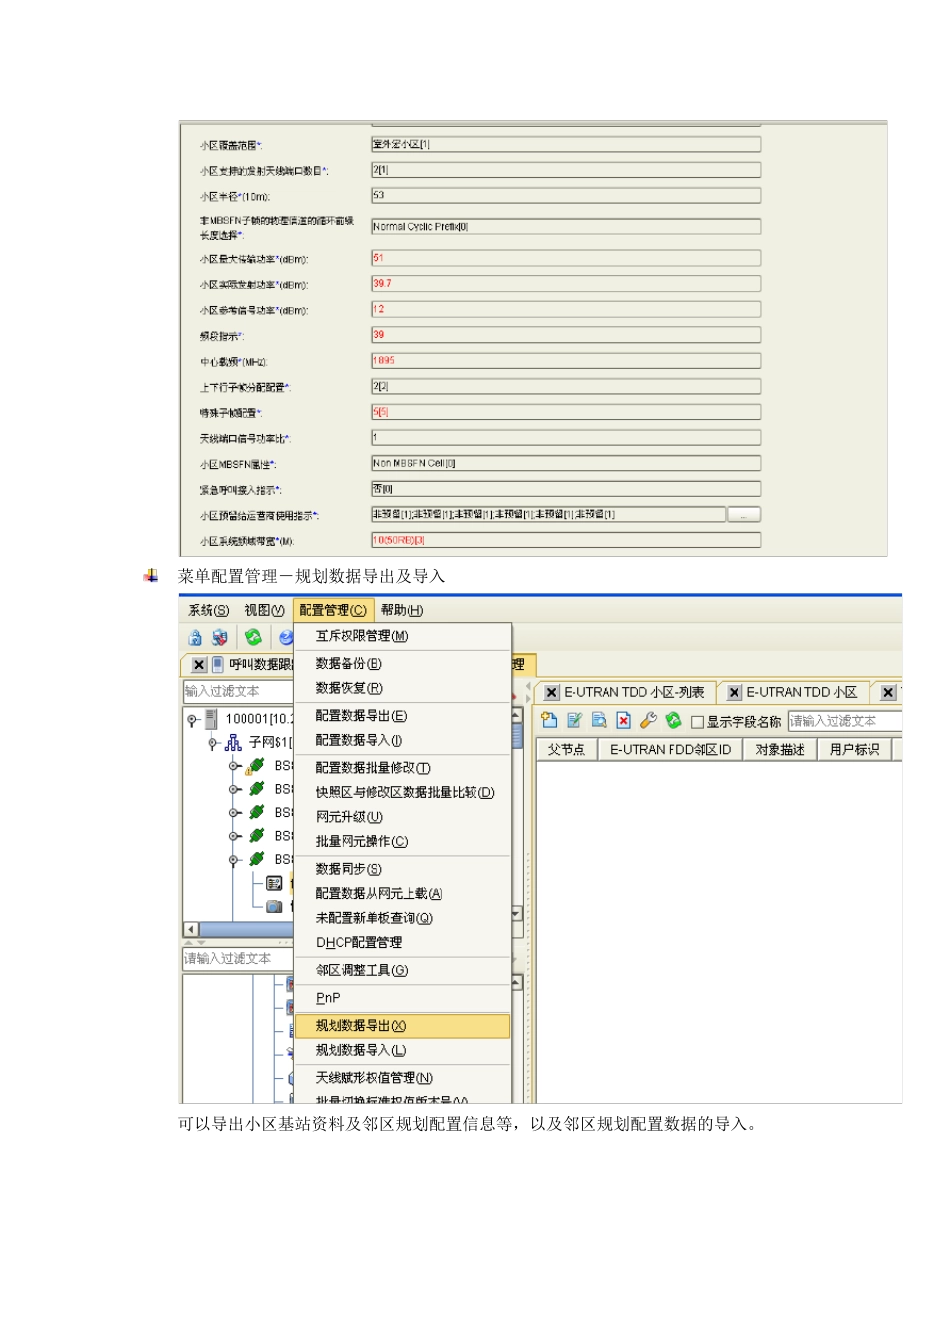This screenshot has width=950, height=1344.
Task: Select the subnet icon next to 子网$1
Action: pos(233,742)
